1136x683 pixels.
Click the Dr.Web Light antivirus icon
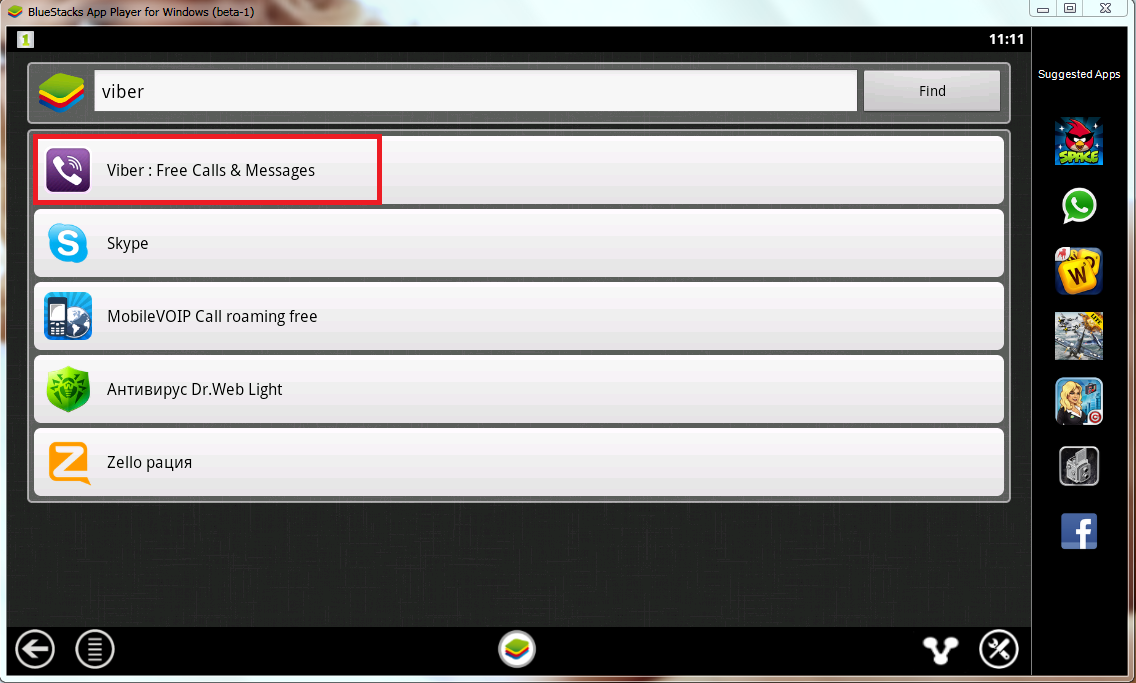(x=68, y=390)
